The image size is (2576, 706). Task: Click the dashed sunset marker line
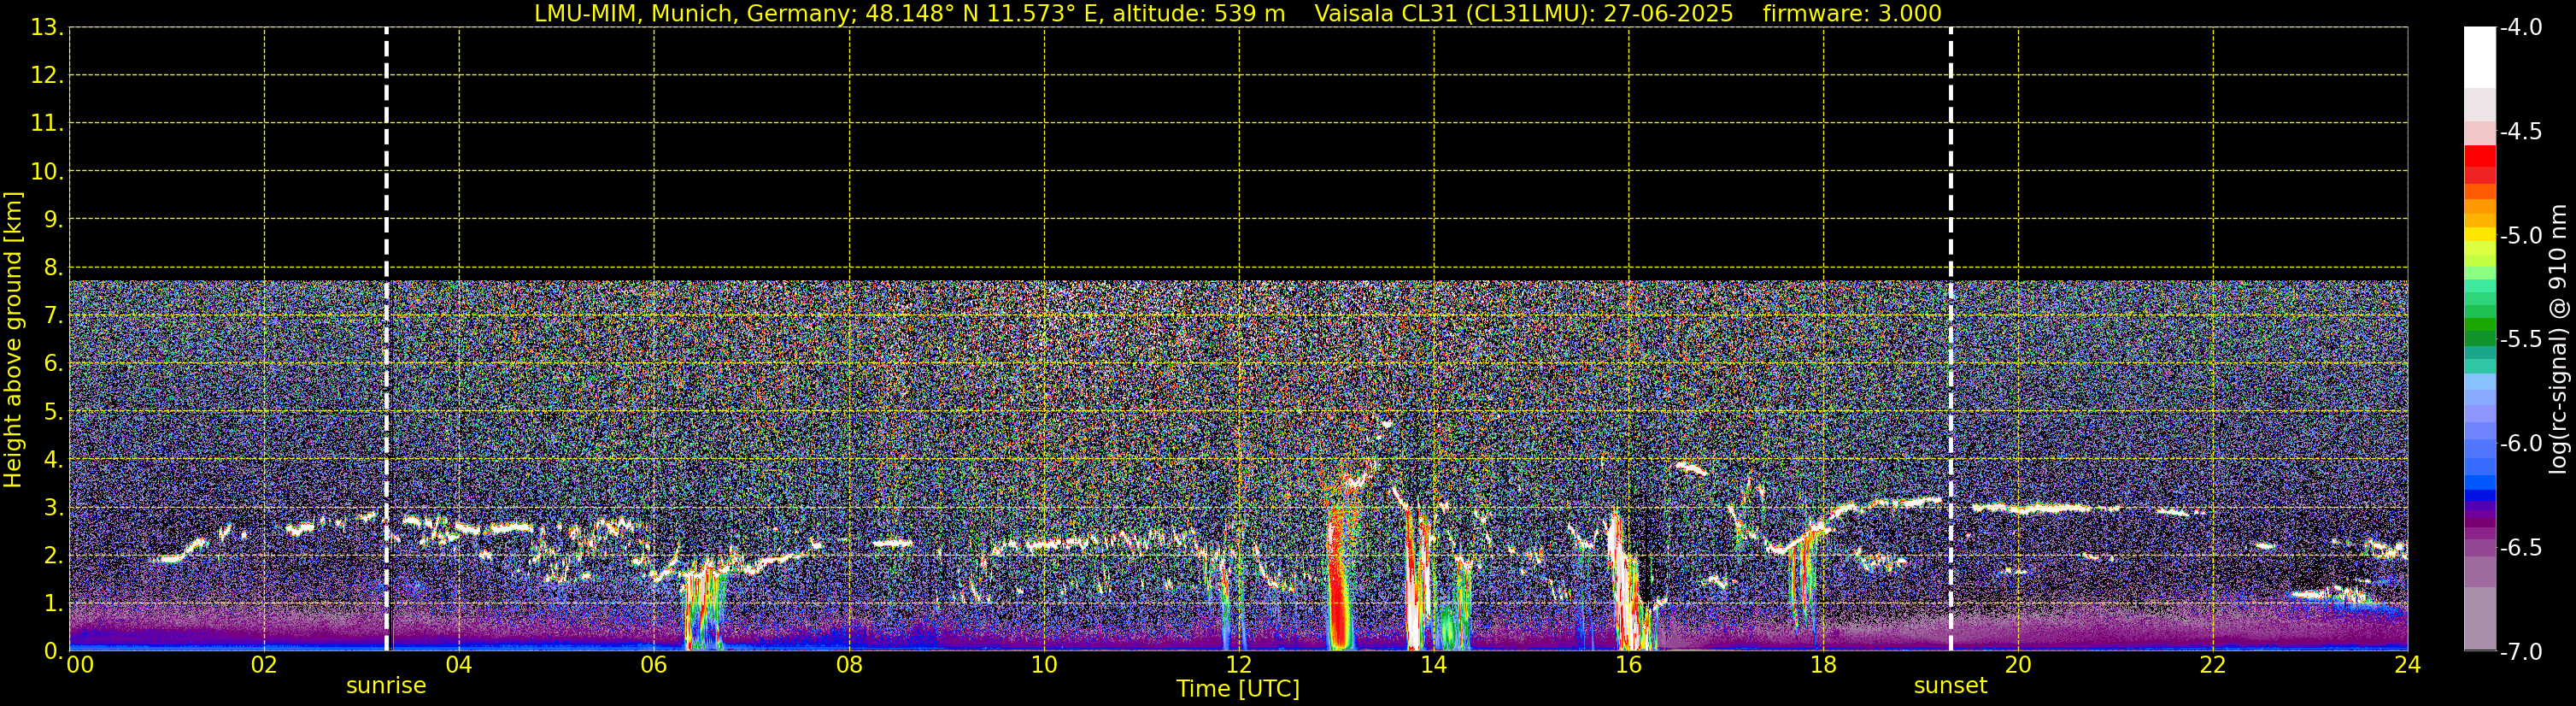tap(1950, 339)
